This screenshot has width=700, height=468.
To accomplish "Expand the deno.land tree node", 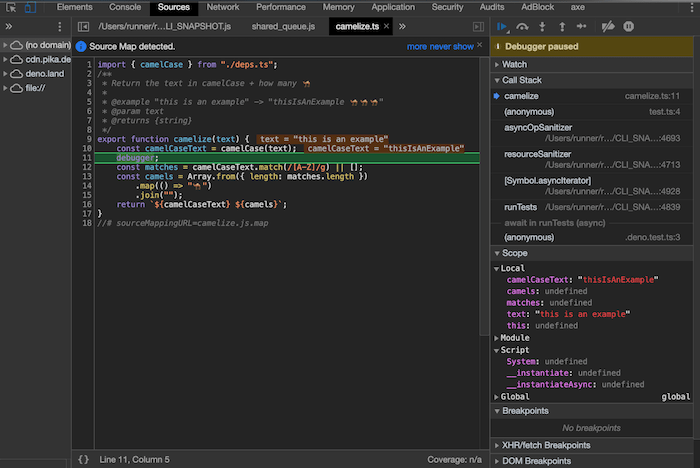I will 5,74.
